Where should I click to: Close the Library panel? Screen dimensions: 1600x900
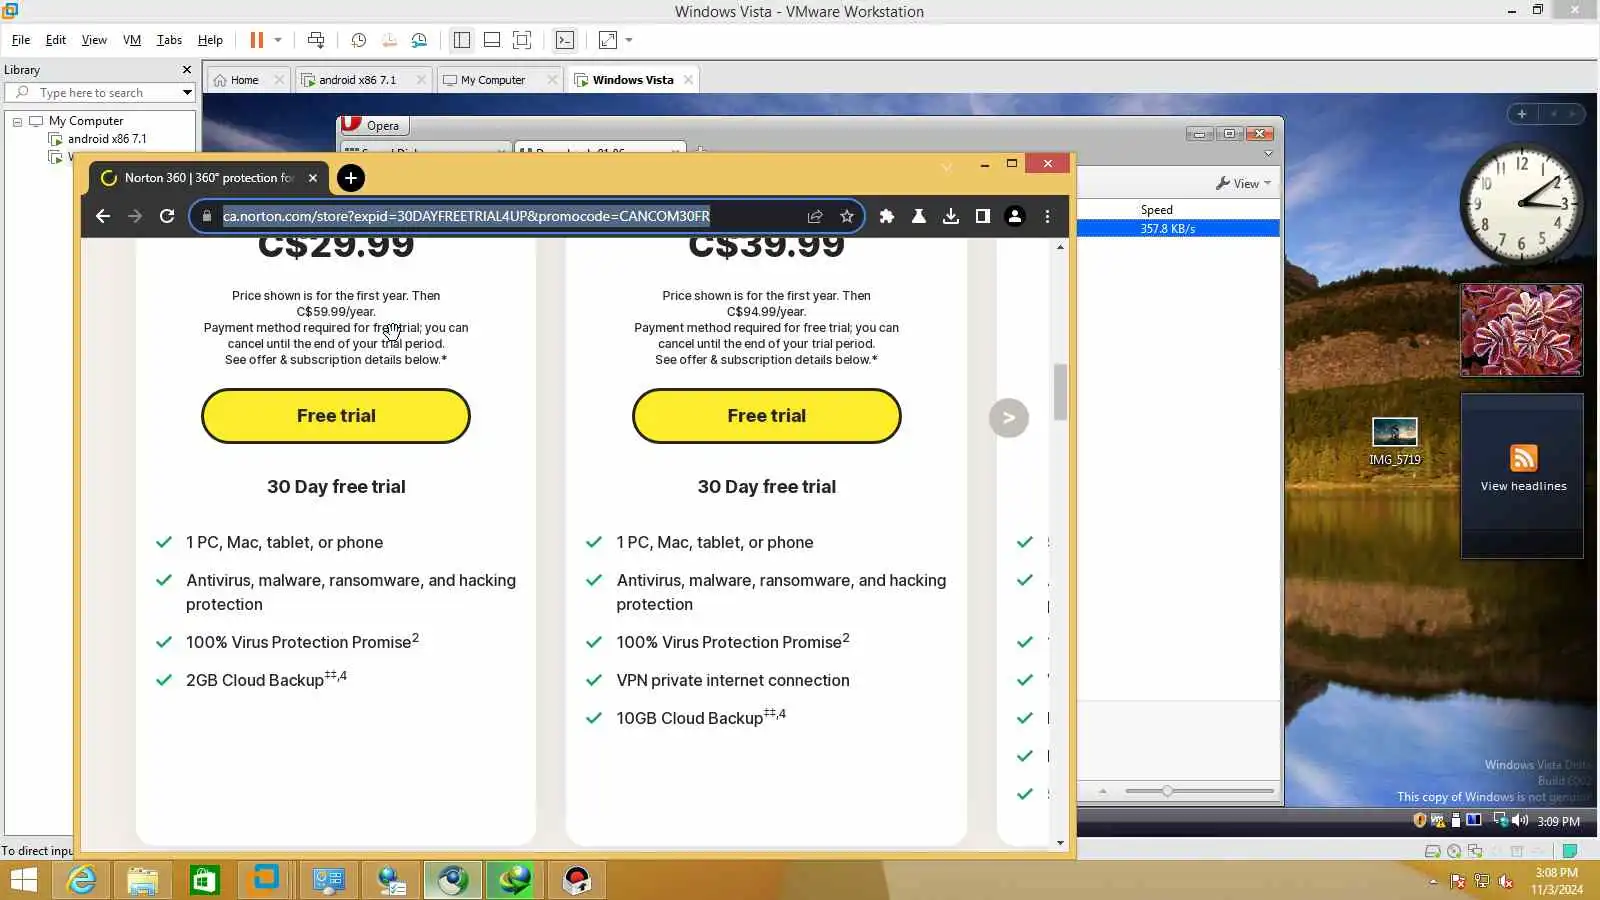point(187,70)
